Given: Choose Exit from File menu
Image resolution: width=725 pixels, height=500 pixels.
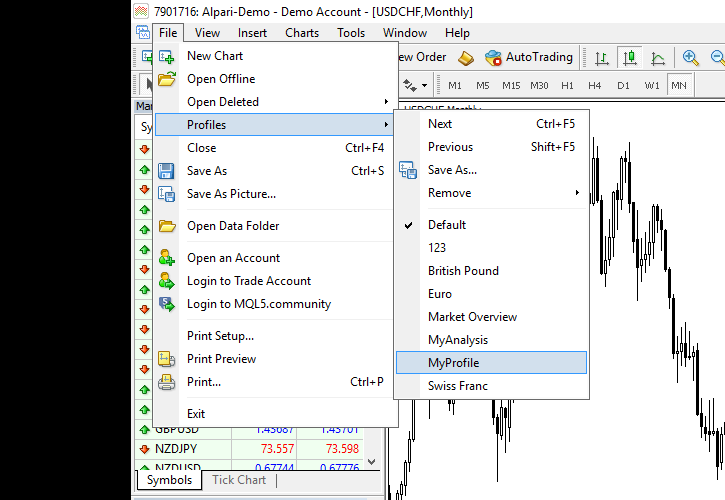Looking at the screenshot, I should pos(276,414).
